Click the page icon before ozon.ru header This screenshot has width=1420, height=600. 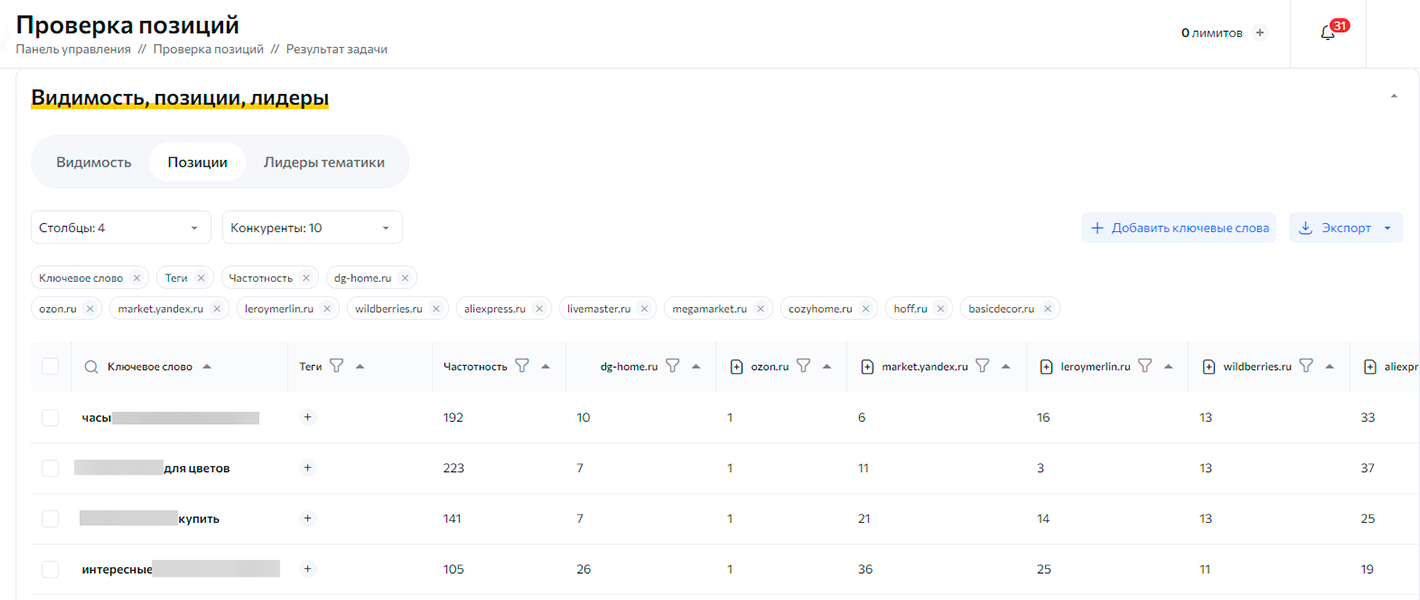[737, 367]
